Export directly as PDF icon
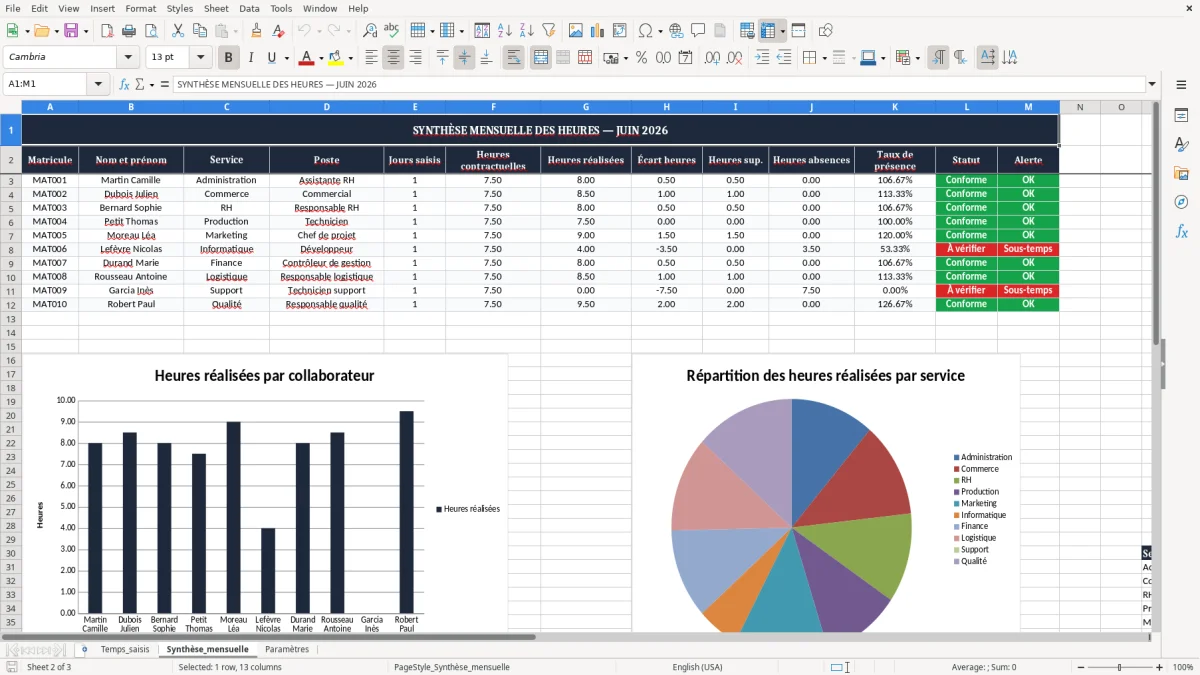The height and width of the screenshot is (675, 1200). click(107, 31)
